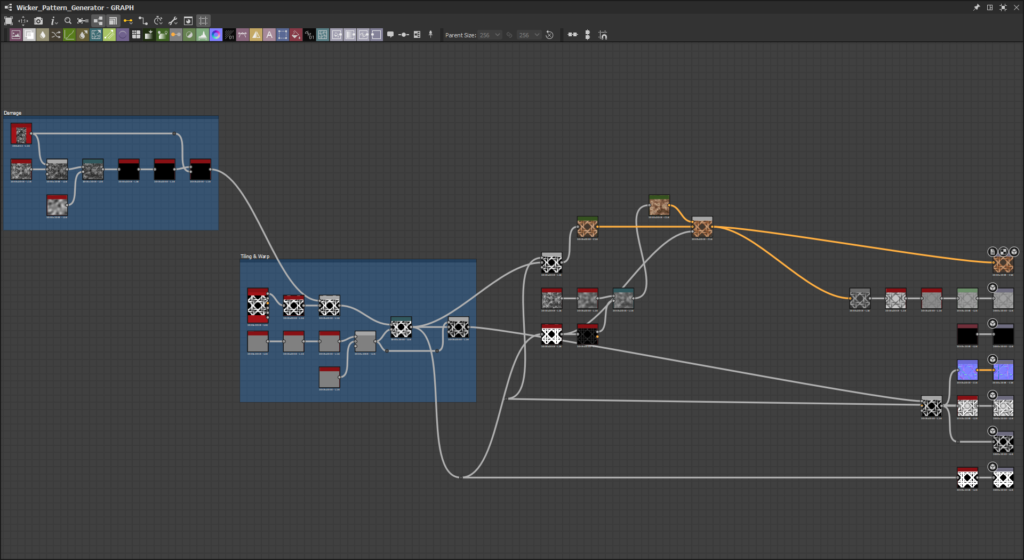1024x560 pixels.
Task: Toggle the pin panel icon at top right
Action: pos(976,6)
